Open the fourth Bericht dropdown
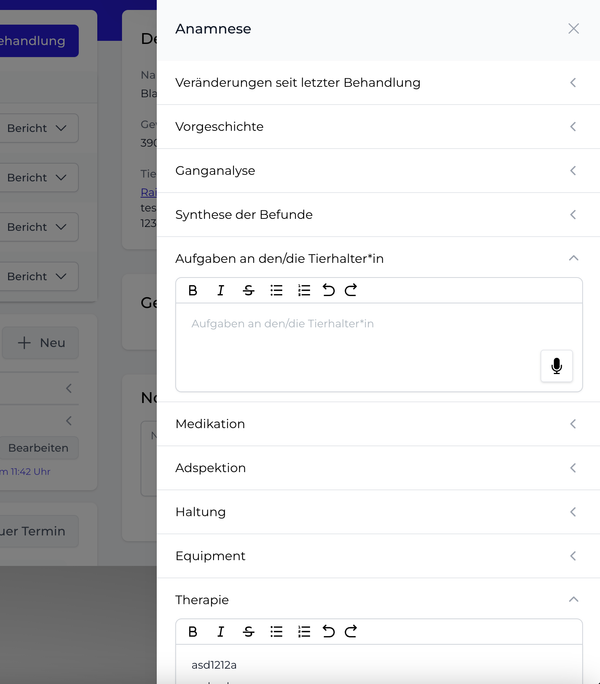This screenshot has width=600, height=684. pos(38,276)
